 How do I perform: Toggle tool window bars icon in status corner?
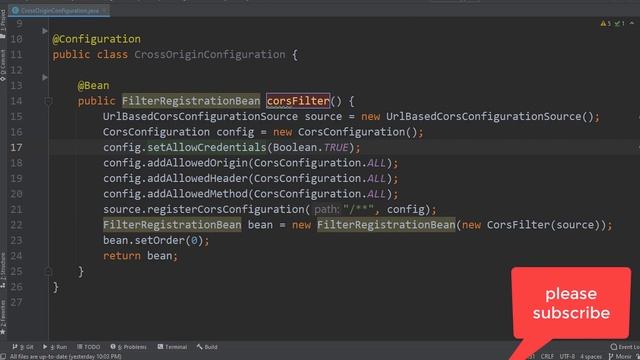(3, 356)
